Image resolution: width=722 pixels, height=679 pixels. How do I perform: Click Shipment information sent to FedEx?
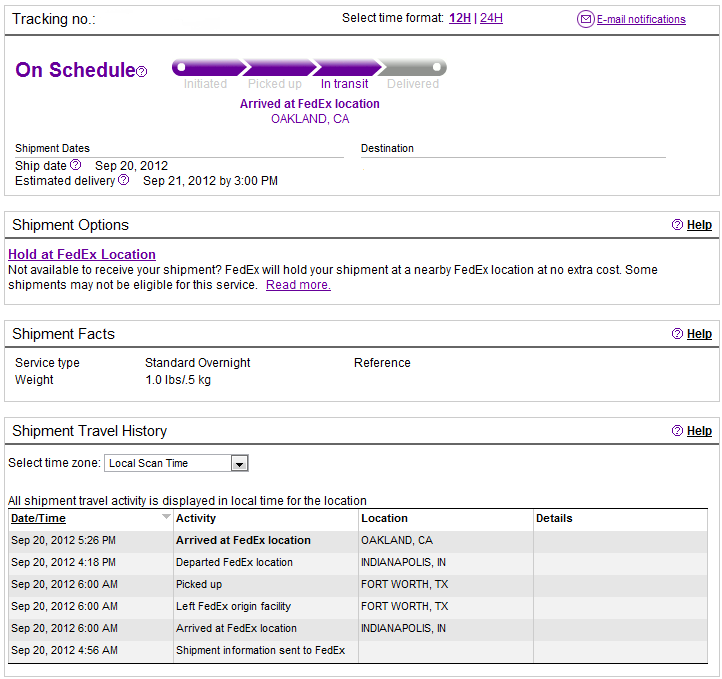(x=261, y=650)
